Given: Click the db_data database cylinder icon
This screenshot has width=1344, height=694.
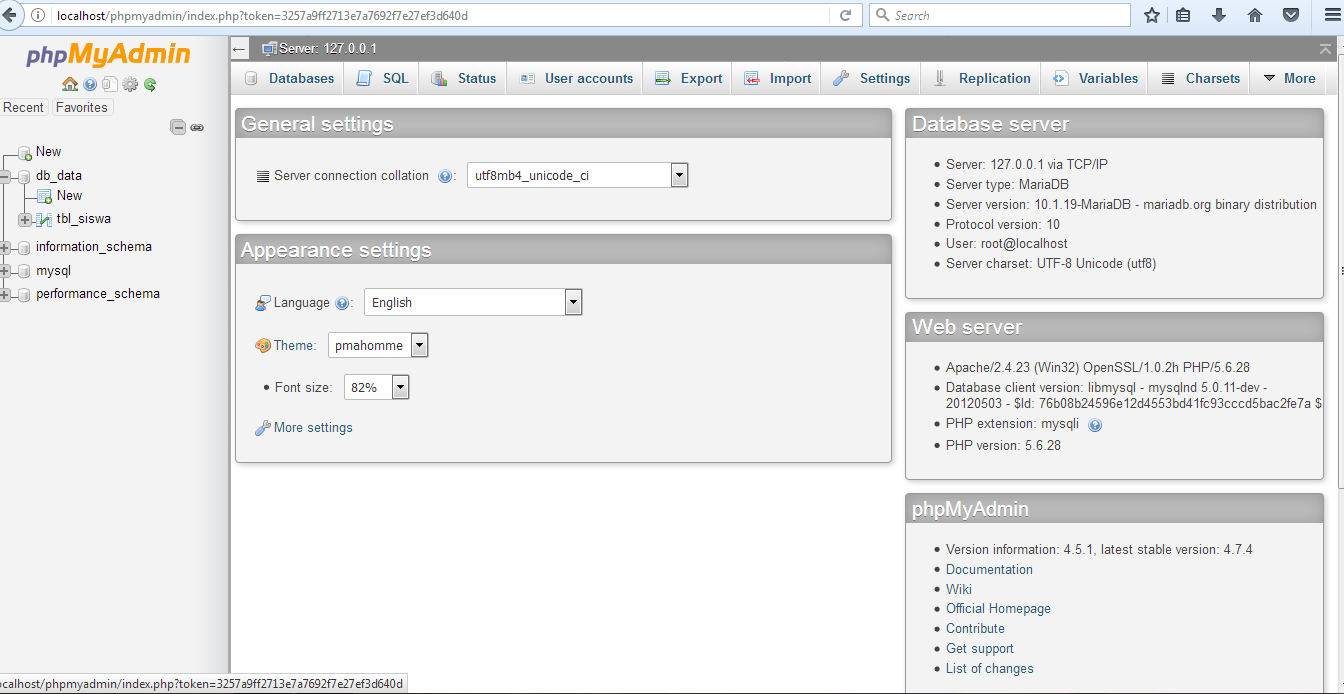Looking at the screenshot, I should (x=24, y=176).
